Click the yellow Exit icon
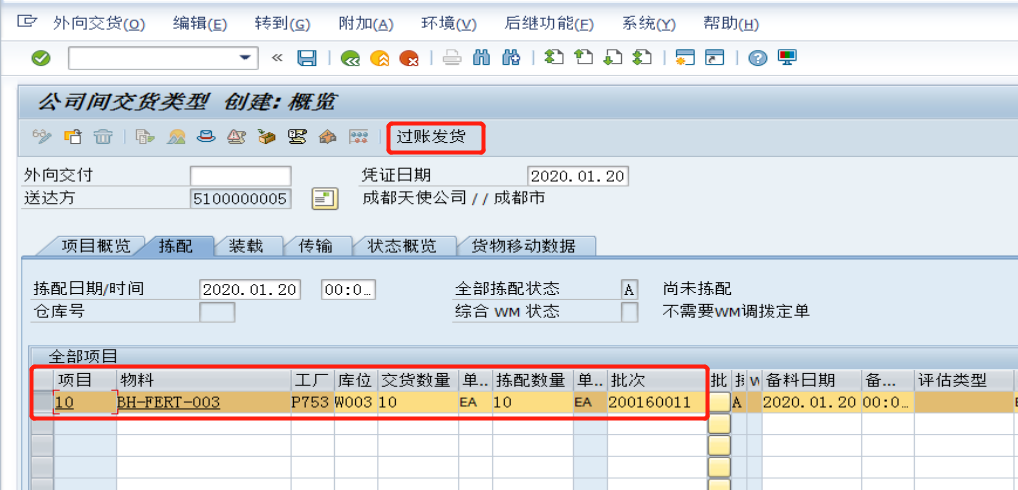 380,58
